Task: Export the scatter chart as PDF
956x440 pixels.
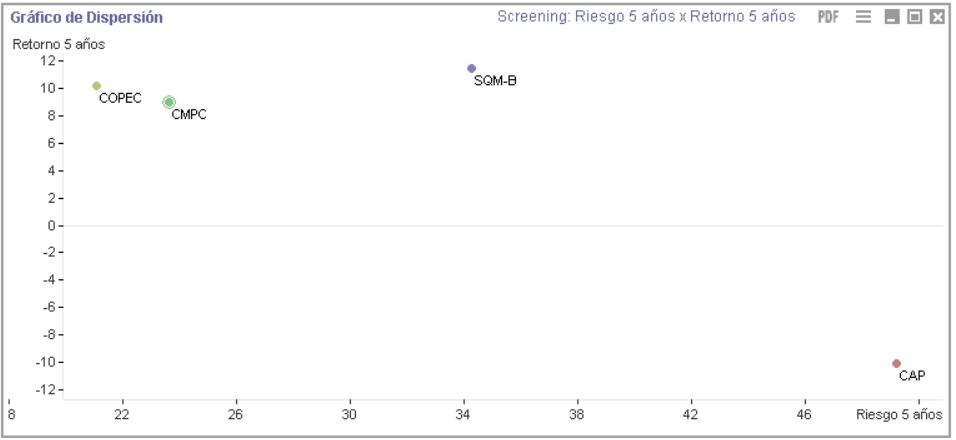Action: [x=828, y=17]
